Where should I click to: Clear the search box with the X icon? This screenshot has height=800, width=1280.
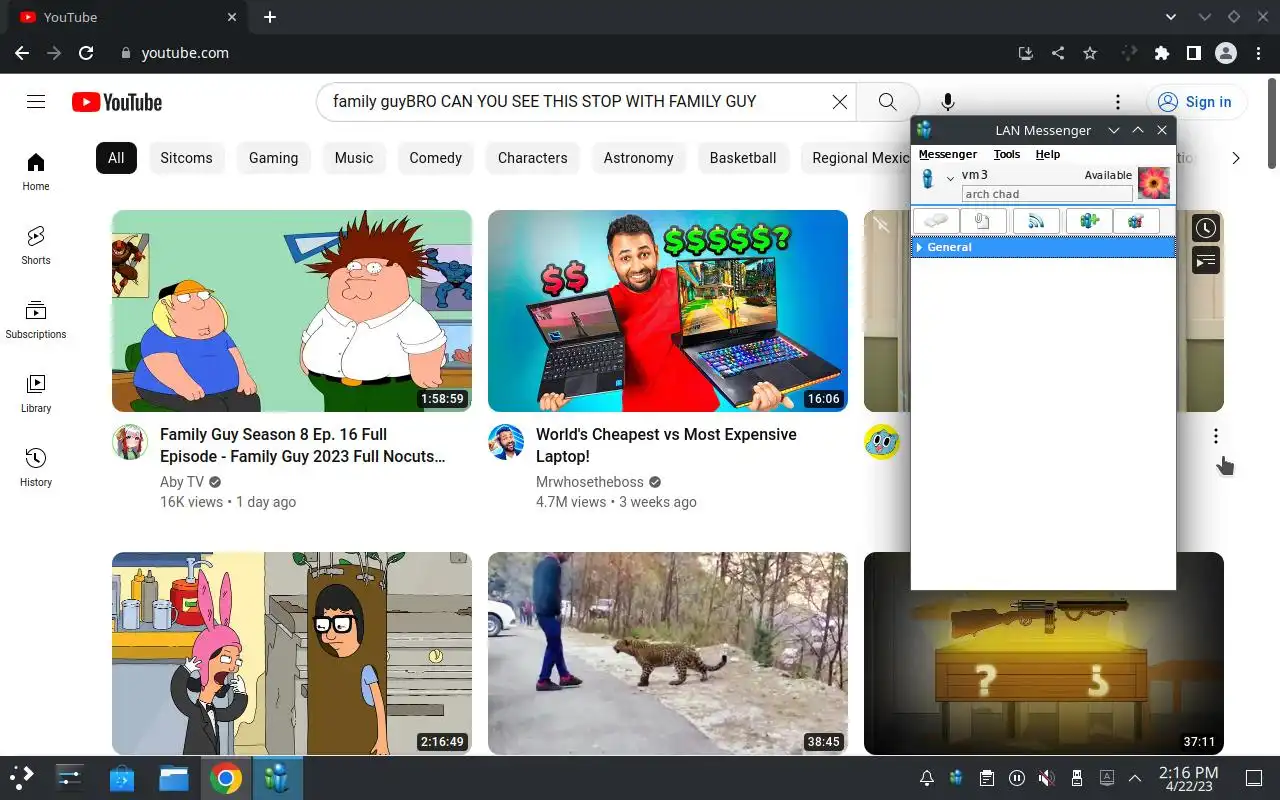tap(840, 102)
